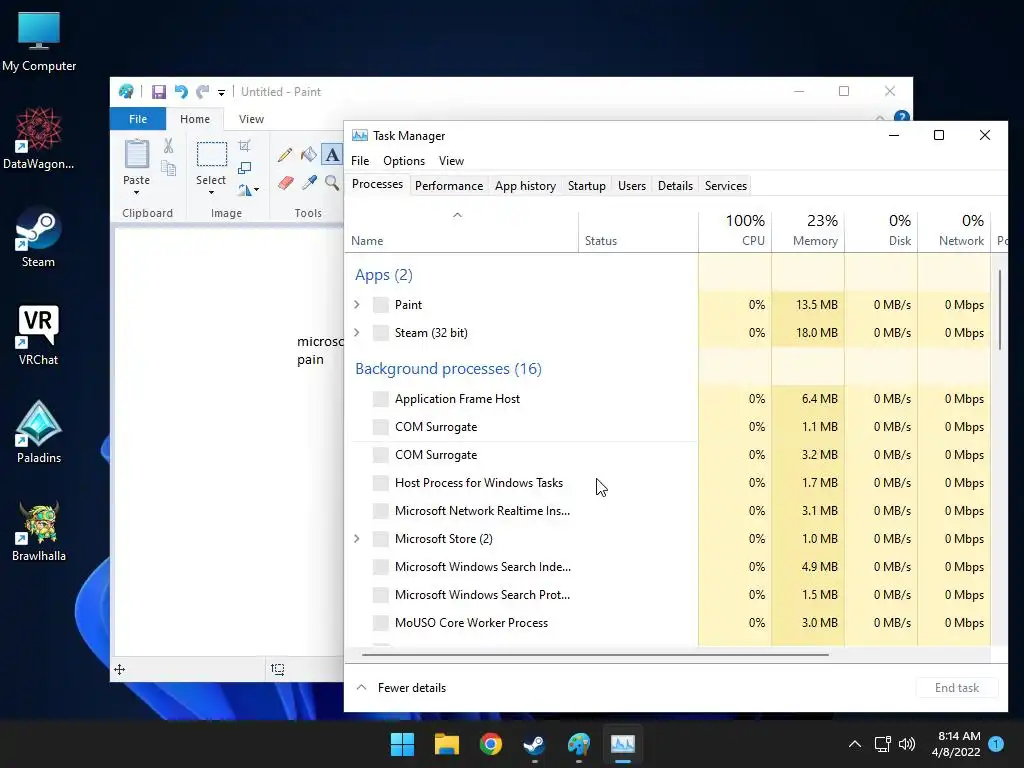The height and width of the screenshot is (768, 1024).
Task: Click the Copy icon in Paint
Action: [x=168, y=168]
